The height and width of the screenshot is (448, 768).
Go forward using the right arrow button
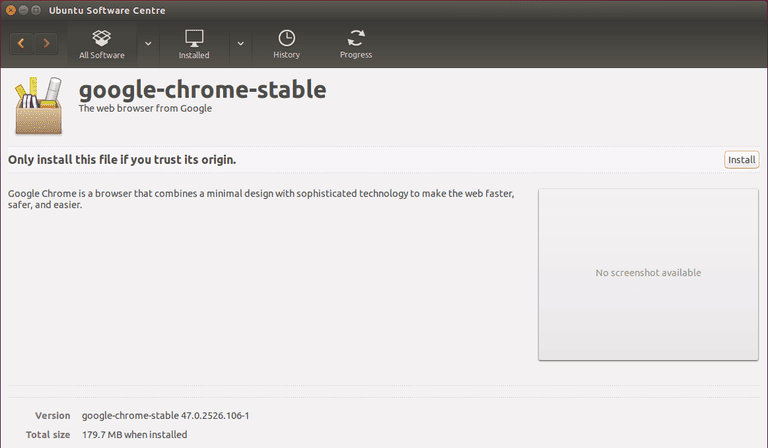point(46,44)
